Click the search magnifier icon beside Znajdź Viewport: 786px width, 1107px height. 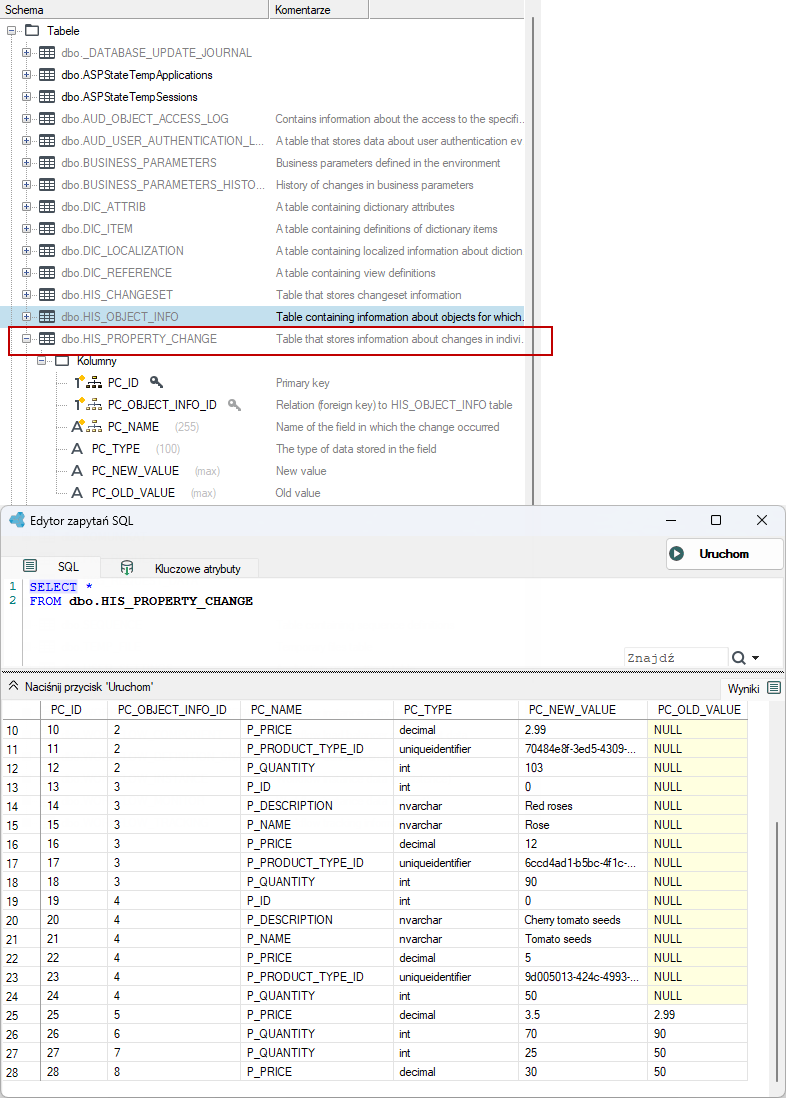coord(739,658)
